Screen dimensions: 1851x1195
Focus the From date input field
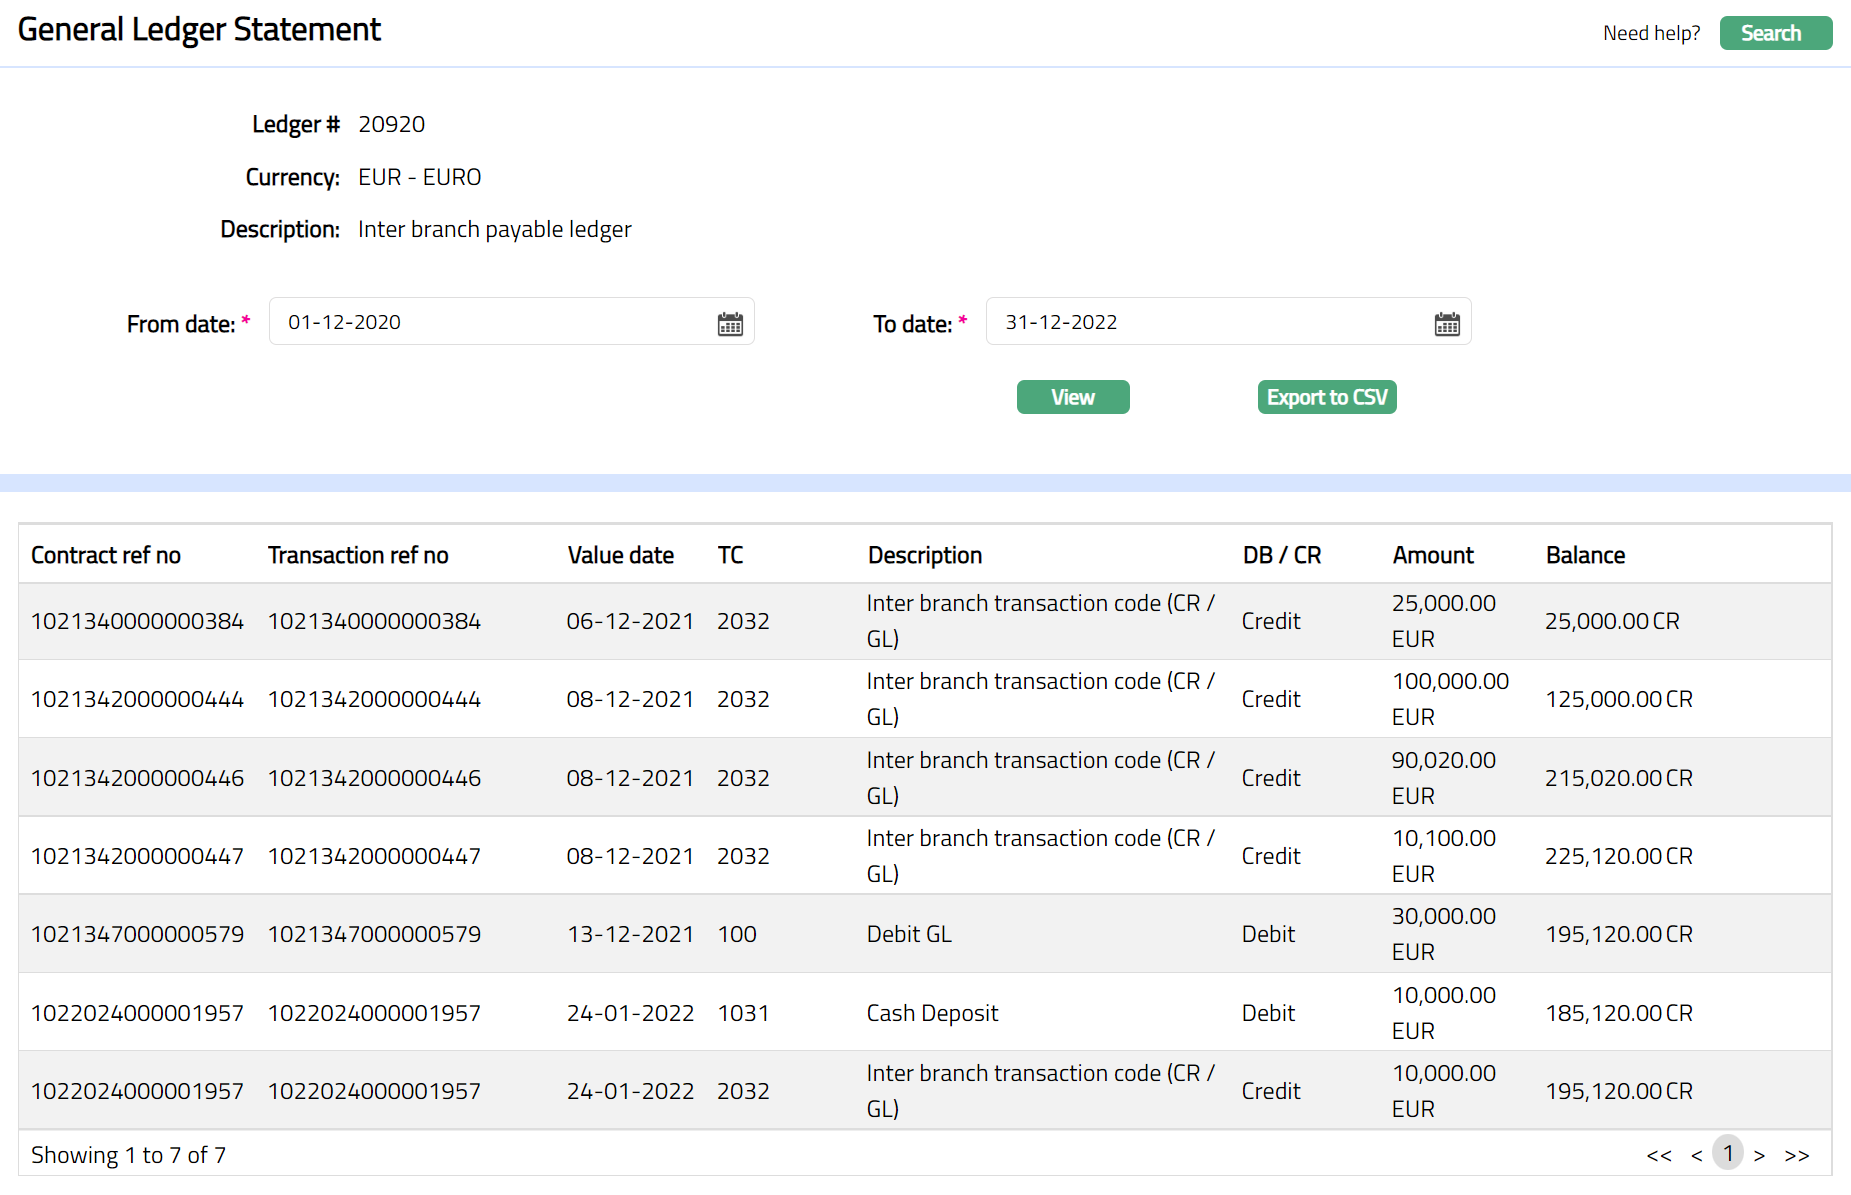click(490, 322)
